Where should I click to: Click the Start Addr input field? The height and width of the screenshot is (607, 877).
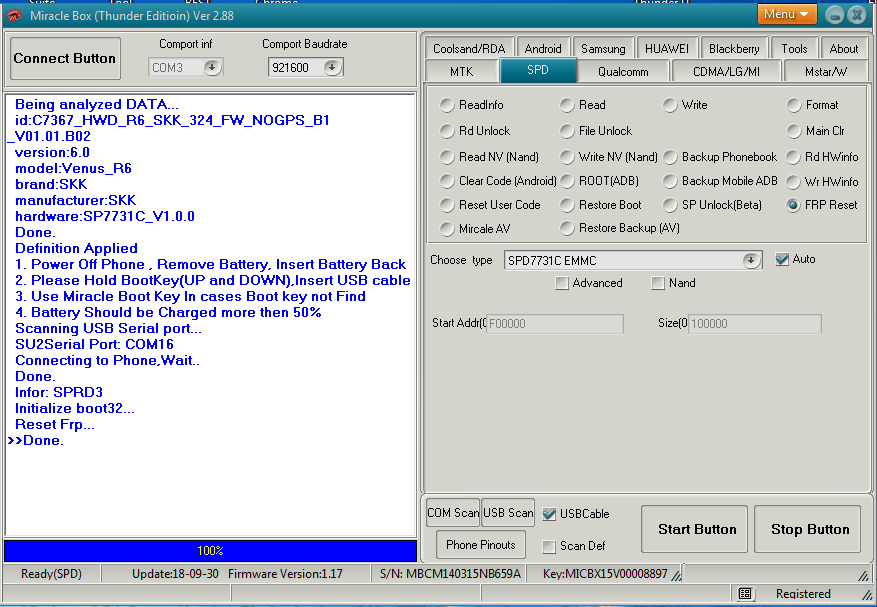[x=555, y=323]
